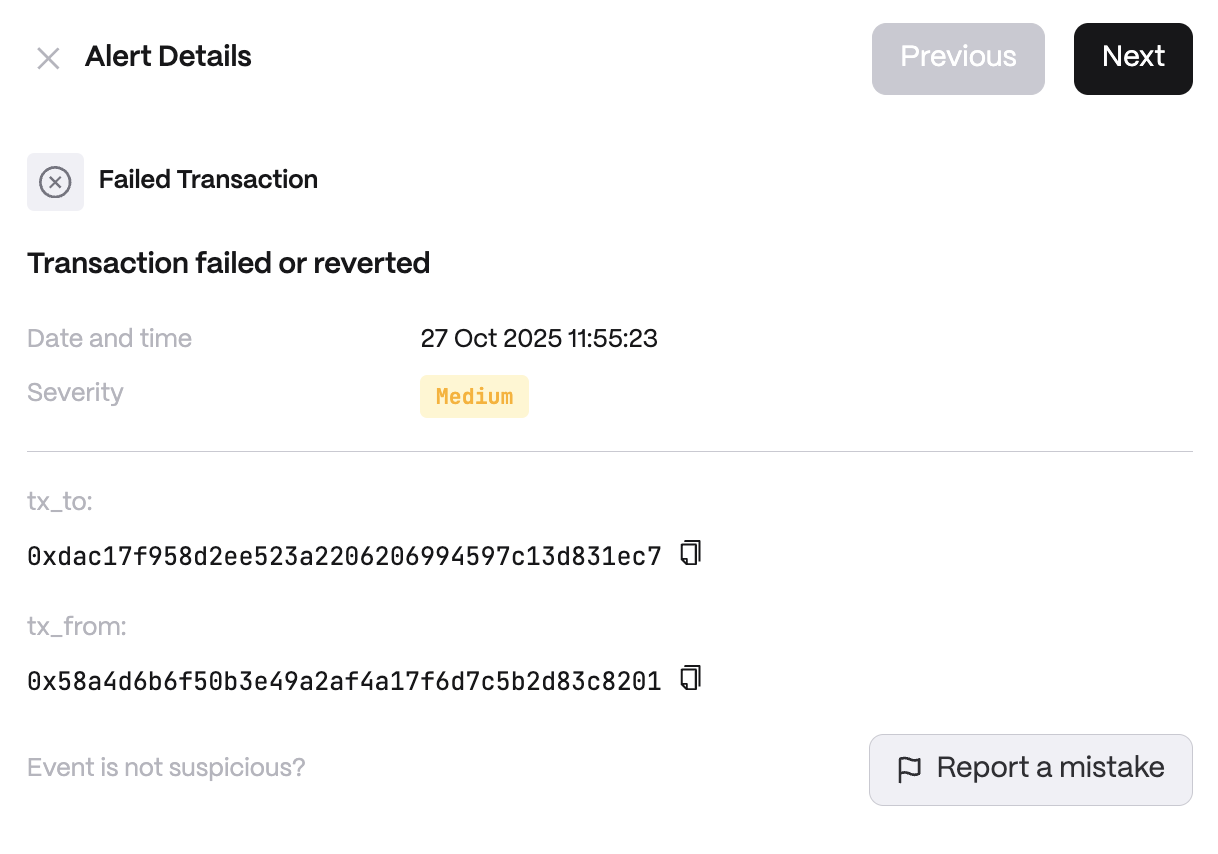The width and height of the screenshot is (1218, 854).
Task: Click the Severity label
Action: [75, 392]
